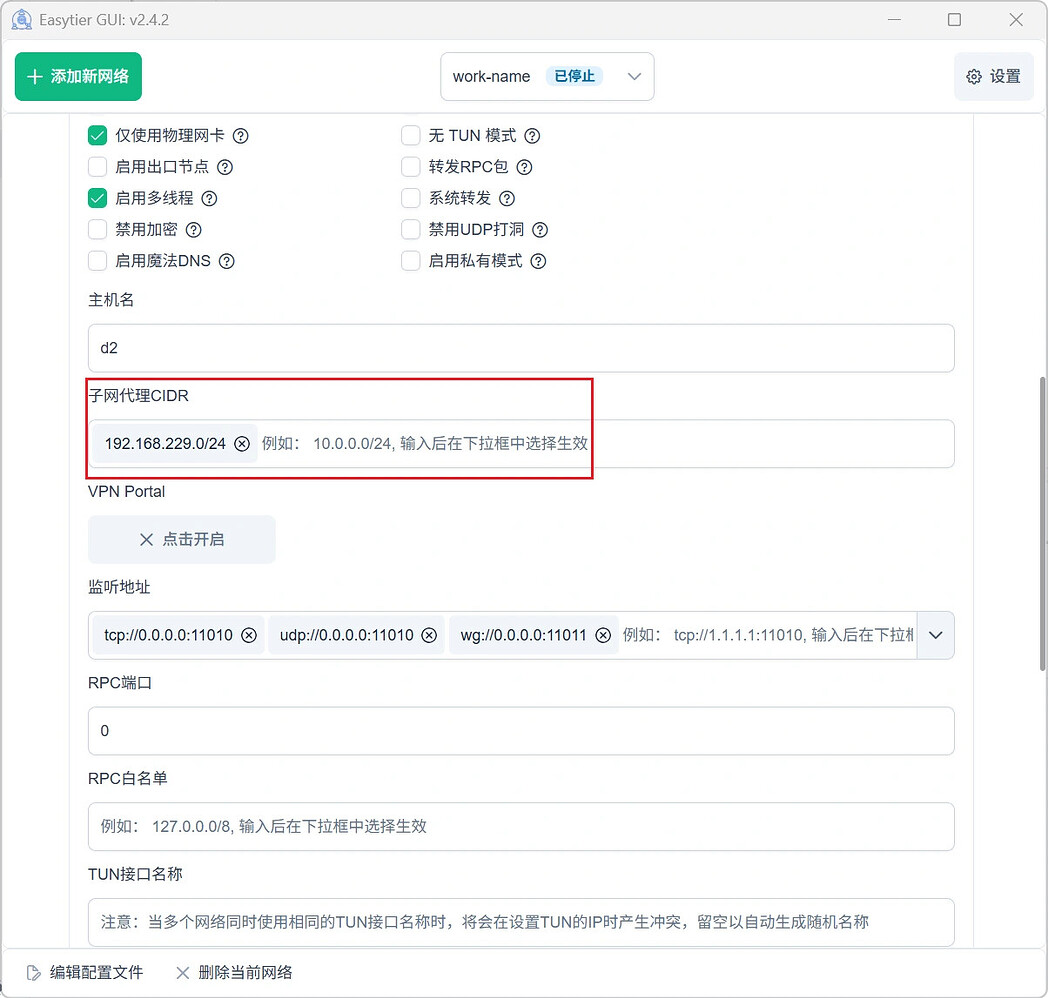Minimize the Easytier window
The width and height of the screenshot is (1048, 998).
tap(894, 20)
